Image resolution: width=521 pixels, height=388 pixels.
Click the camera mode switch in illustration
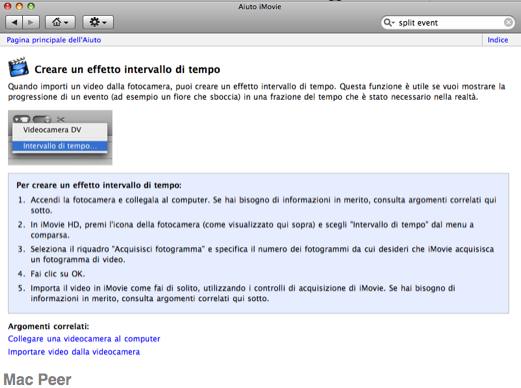pyautogui.click(x=22, y=119)
